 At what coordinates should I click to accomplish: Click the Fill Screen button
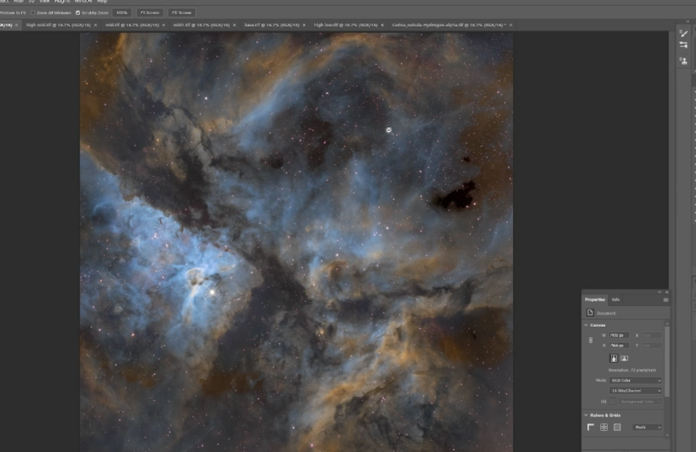[182, 13]
